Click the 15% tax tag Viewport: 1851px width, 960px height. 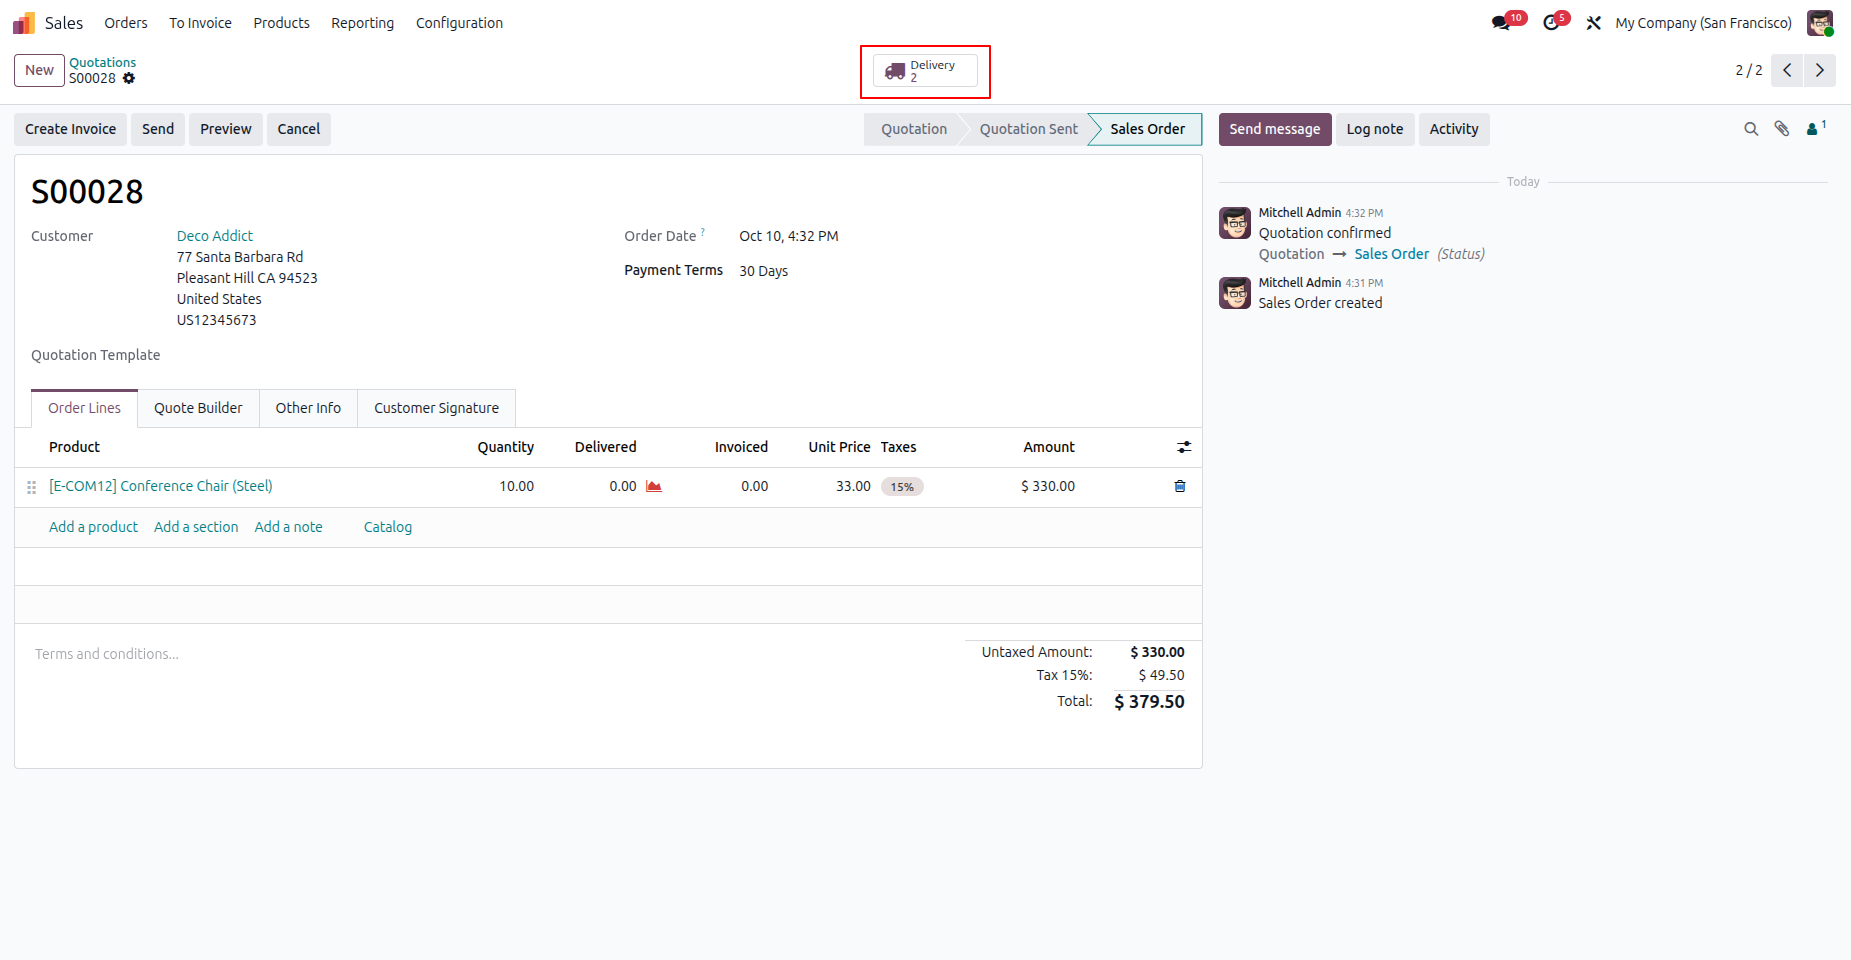pyautogui.click(x=902, y=487)
